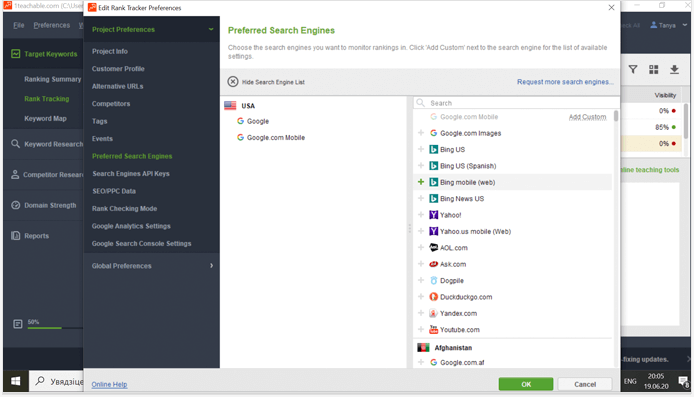694x397 pixels.
Task: Click the plus icon next to Google.com Images
Action: (x=421, y=133)
